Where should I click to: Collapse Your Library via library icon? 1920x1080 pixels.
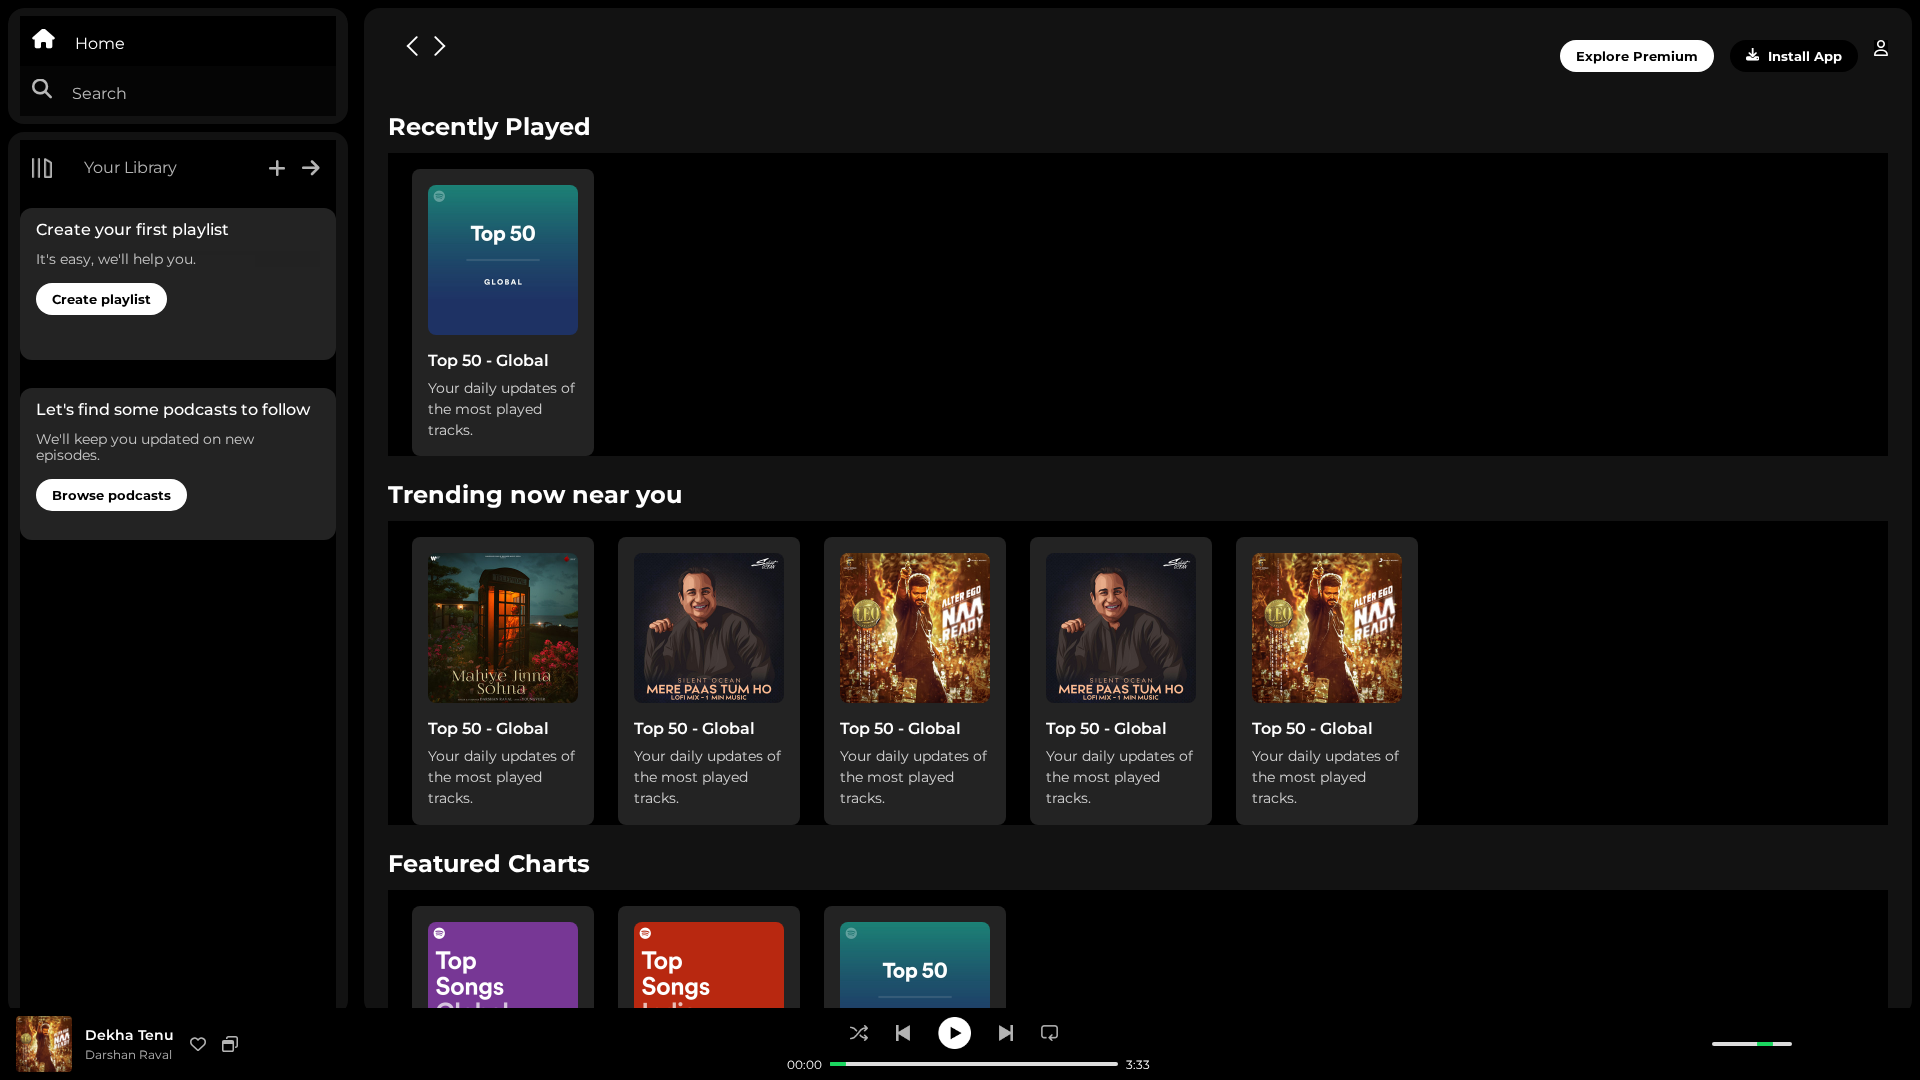click(x=42, y=168)
